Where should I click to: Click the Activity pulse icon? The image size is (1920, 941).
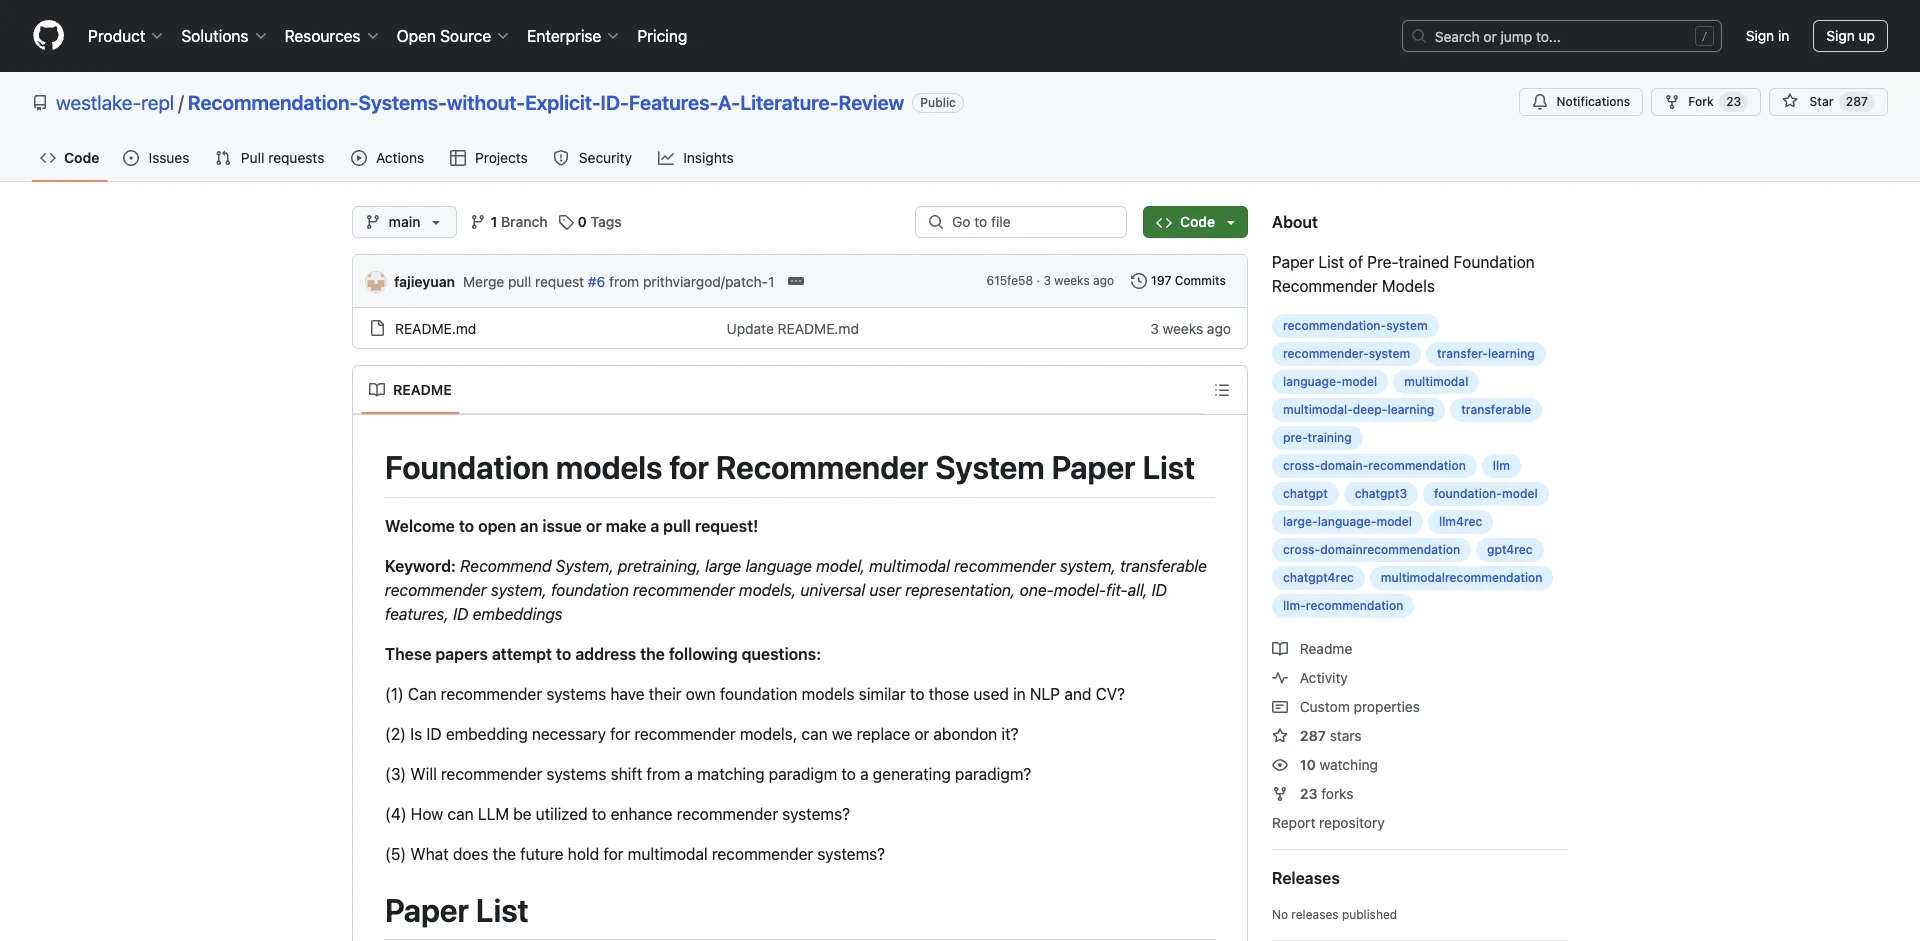pyautogui.click(x=1280, y=678)
